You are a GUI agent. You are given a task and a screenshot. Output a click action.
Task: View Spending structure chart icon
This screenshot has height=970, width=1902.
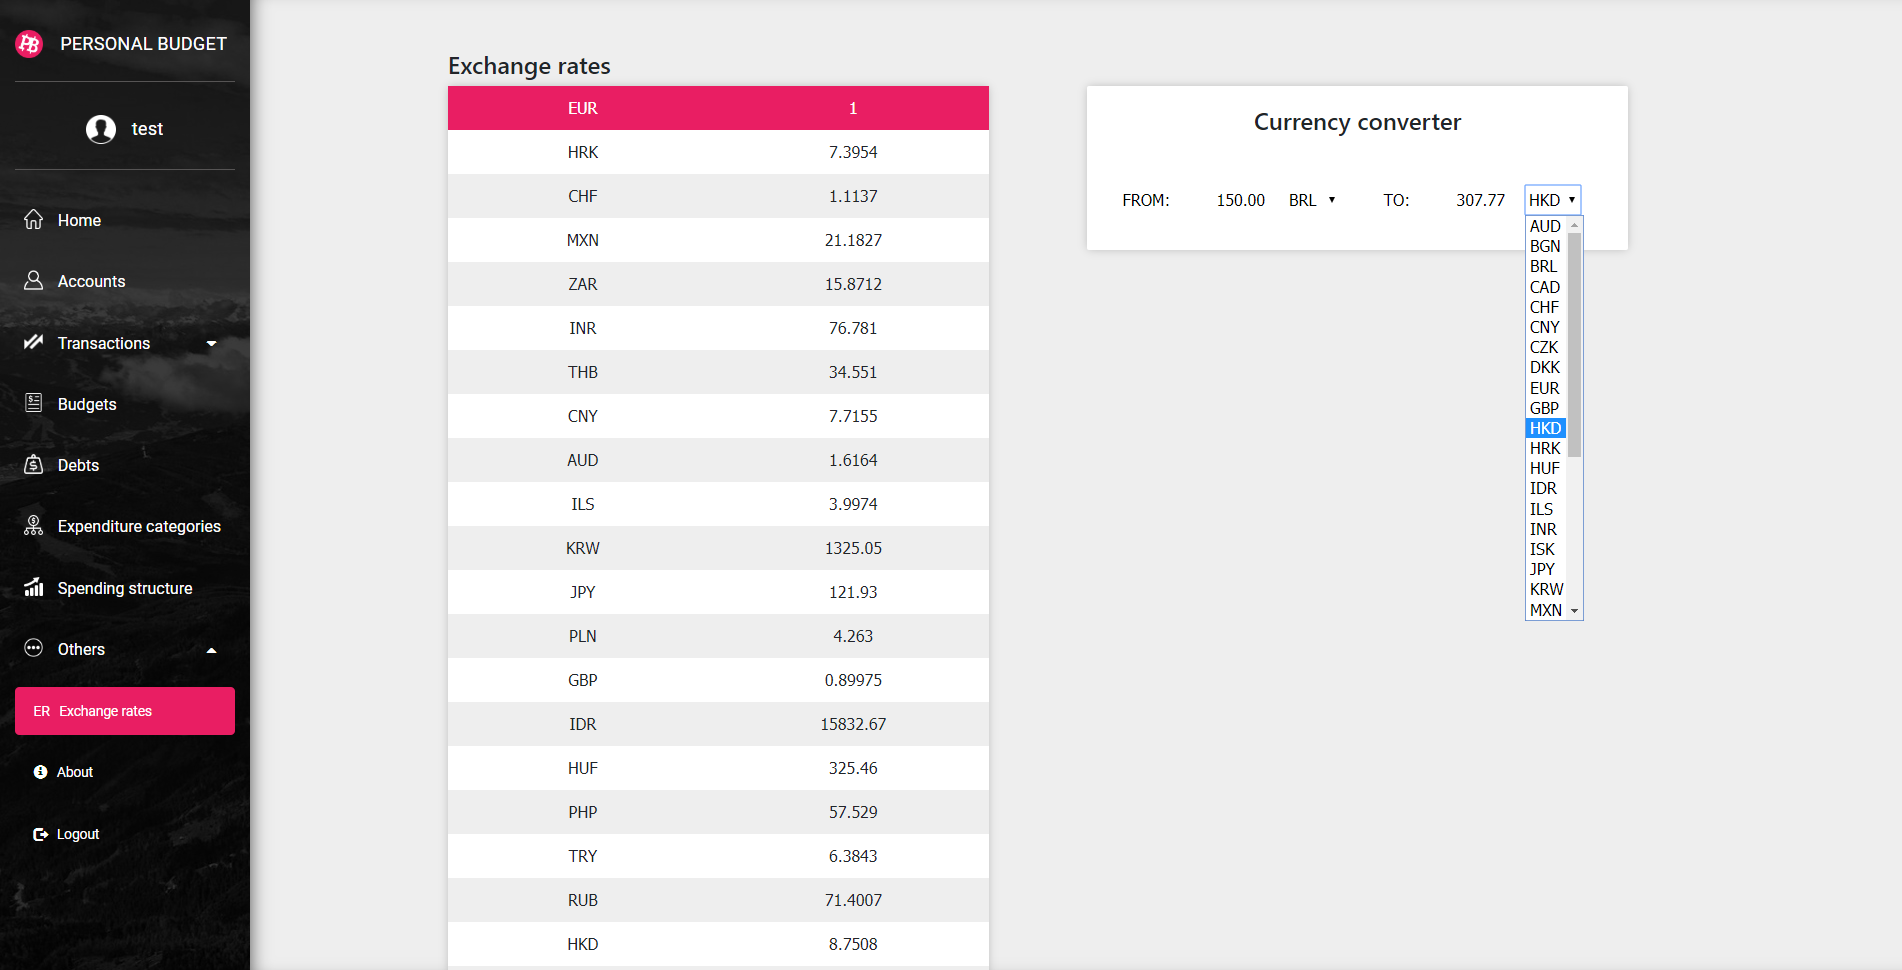point(34,587)
